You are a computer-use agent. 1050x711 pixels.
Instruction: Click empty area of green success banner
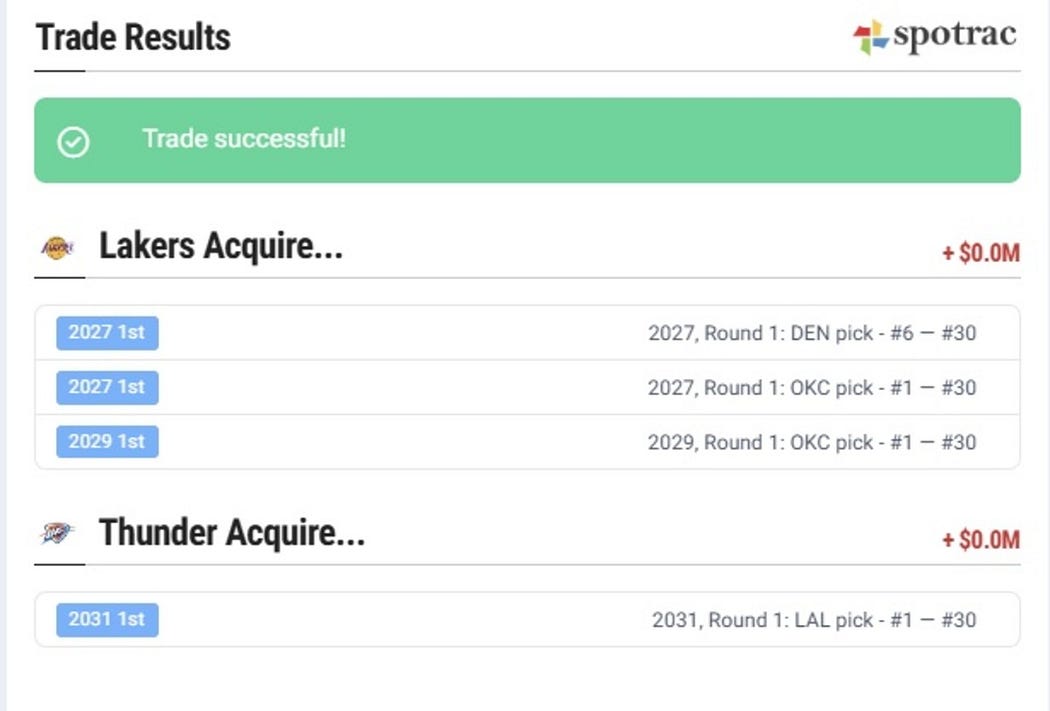tap(680, 140)
